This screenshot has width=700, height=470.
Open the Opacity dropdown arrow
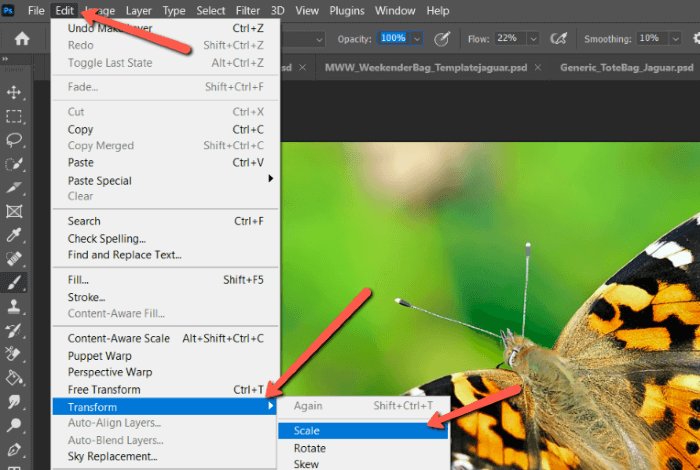416,38
